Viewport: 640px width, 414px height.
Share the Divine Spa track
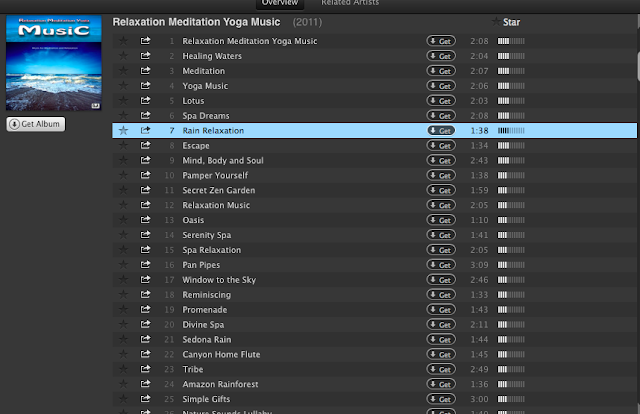[146, 325]
